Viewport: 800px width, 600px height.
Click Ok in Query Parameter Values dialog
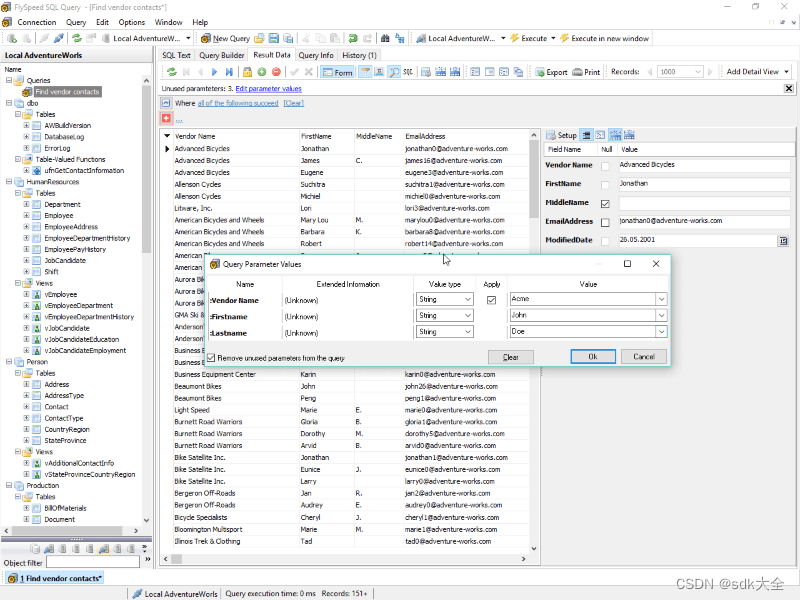point(592,356)
